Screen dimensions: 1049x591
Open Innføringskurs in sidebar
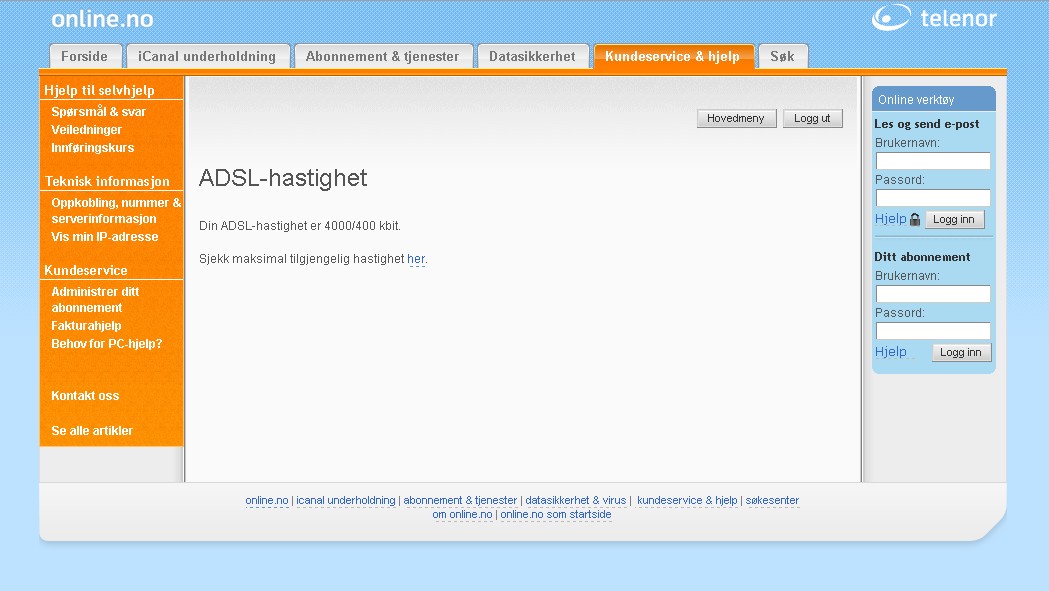tap(92, 148)
